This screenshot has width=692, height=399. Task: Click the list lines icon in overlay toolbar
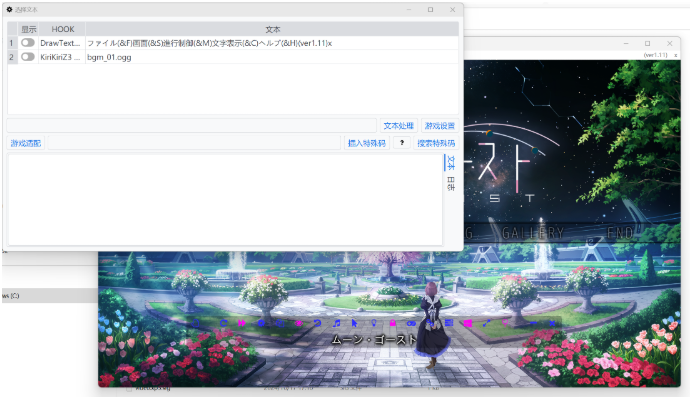[x=449, y=323]
